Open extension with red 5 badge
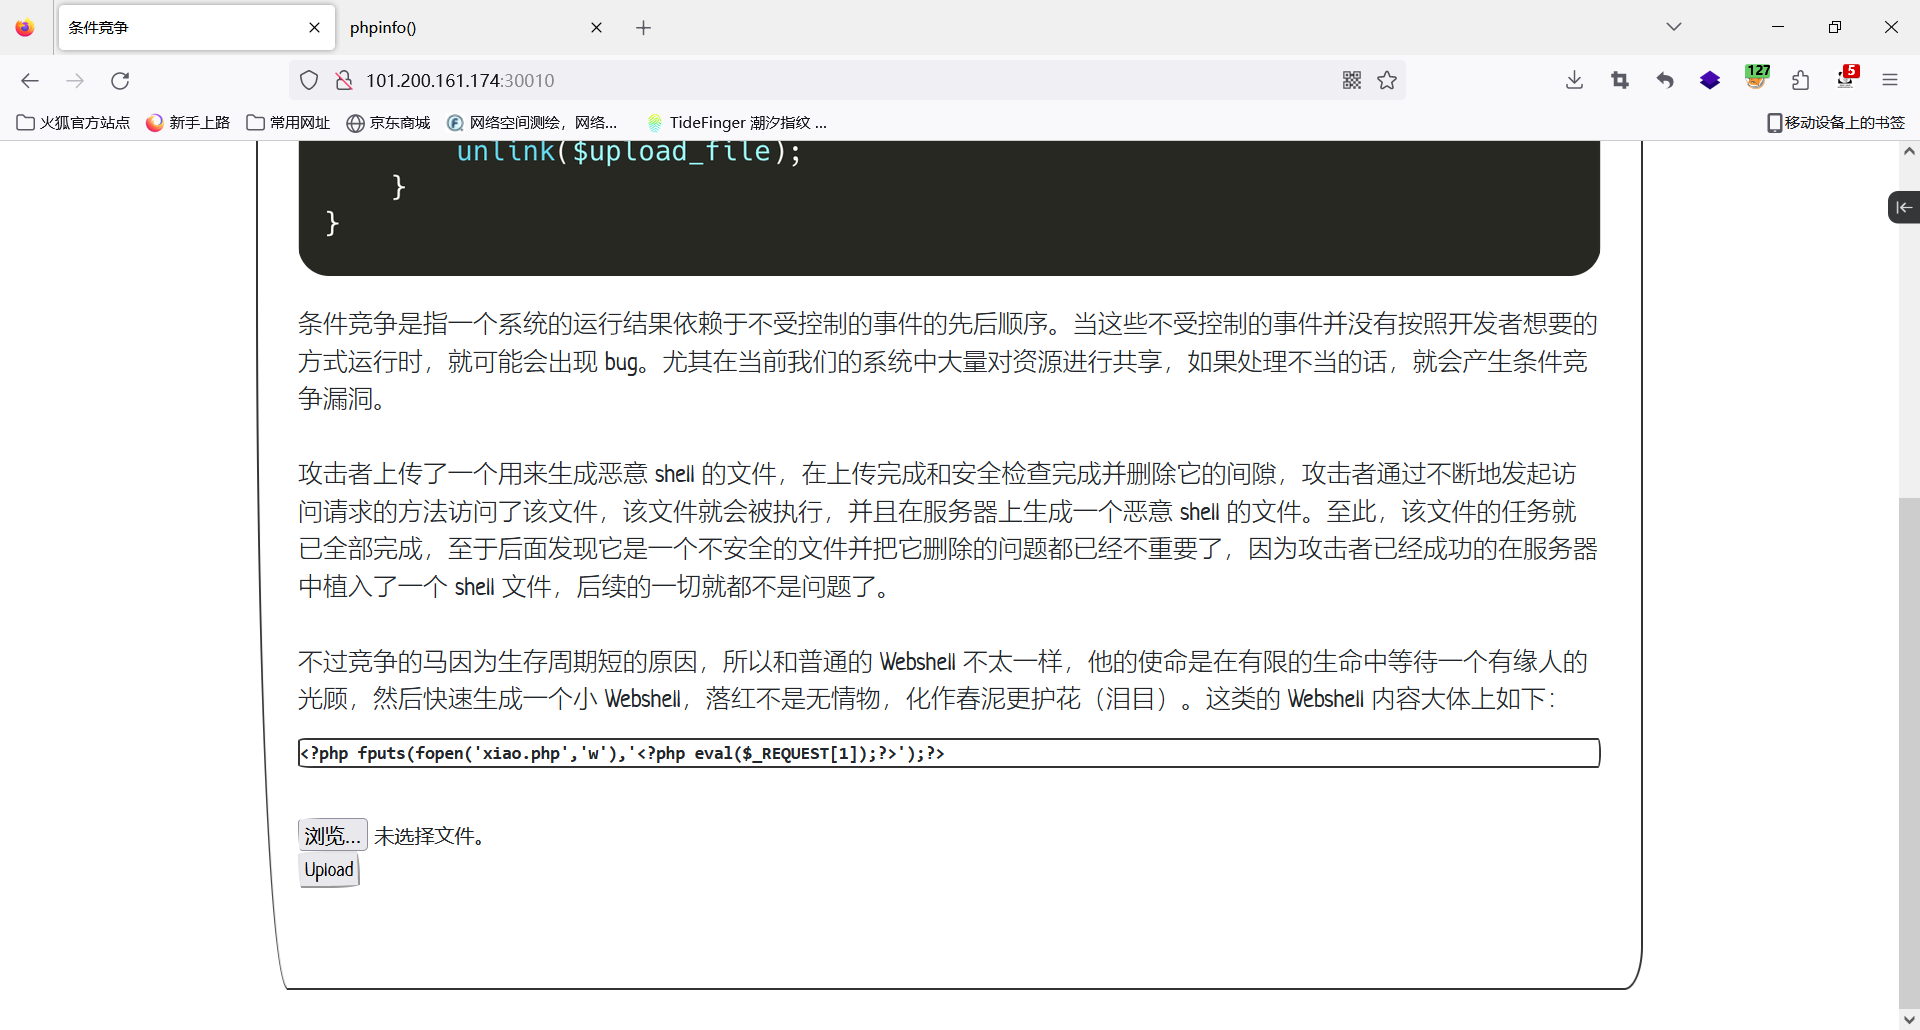Screen dimensions: 1920x1030 pyautogui.click(x=1847, y=78)
